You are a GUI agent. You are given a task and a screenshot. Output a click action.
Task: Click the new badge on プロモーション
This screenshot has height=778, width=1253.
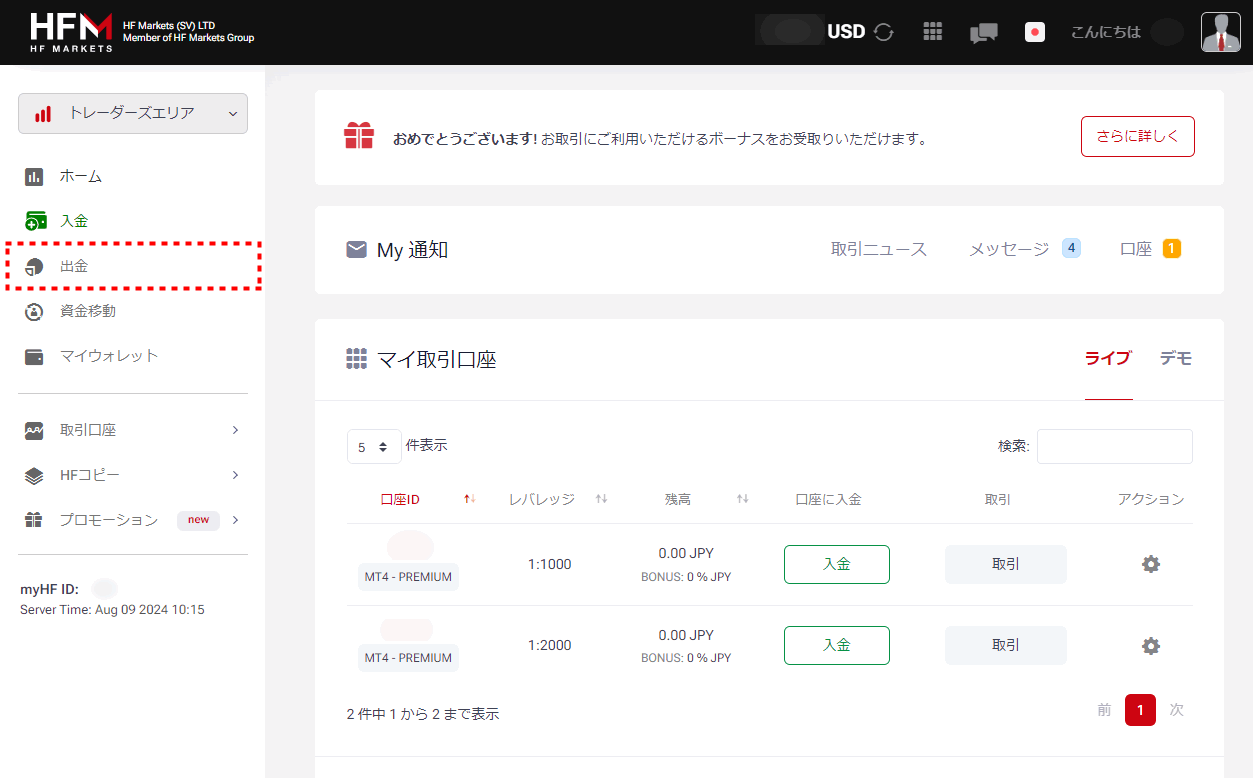pyautogui.click(x=198, y=520)
